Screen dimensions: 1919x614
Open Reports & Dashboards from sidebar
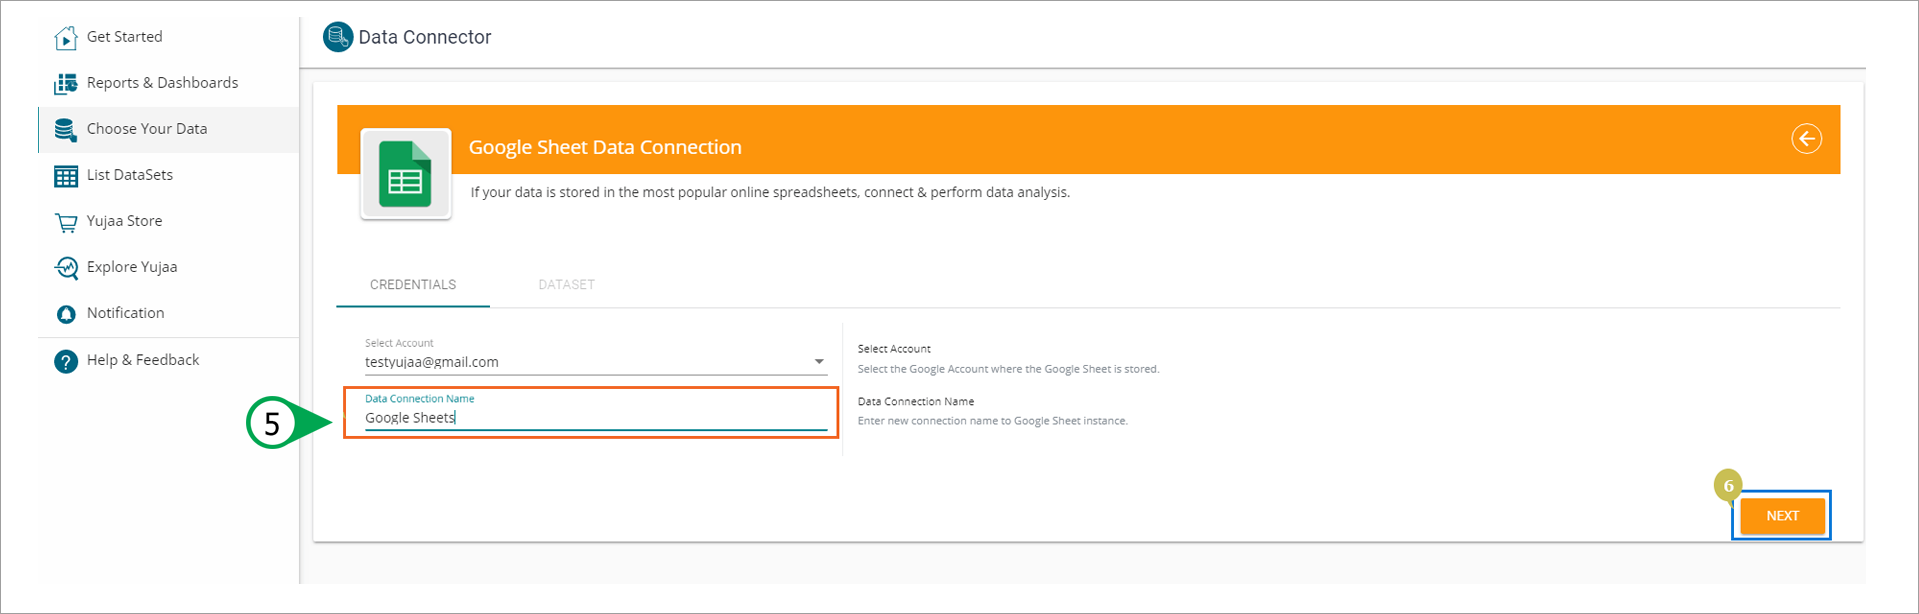(x=162, y=83)
